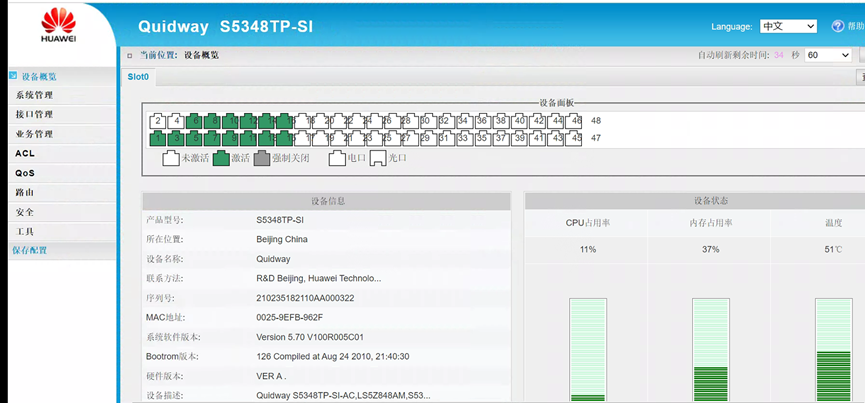Select active port 3 on the panel
Image resolution: width=865 pixels, height=403 pixels.
176,138
